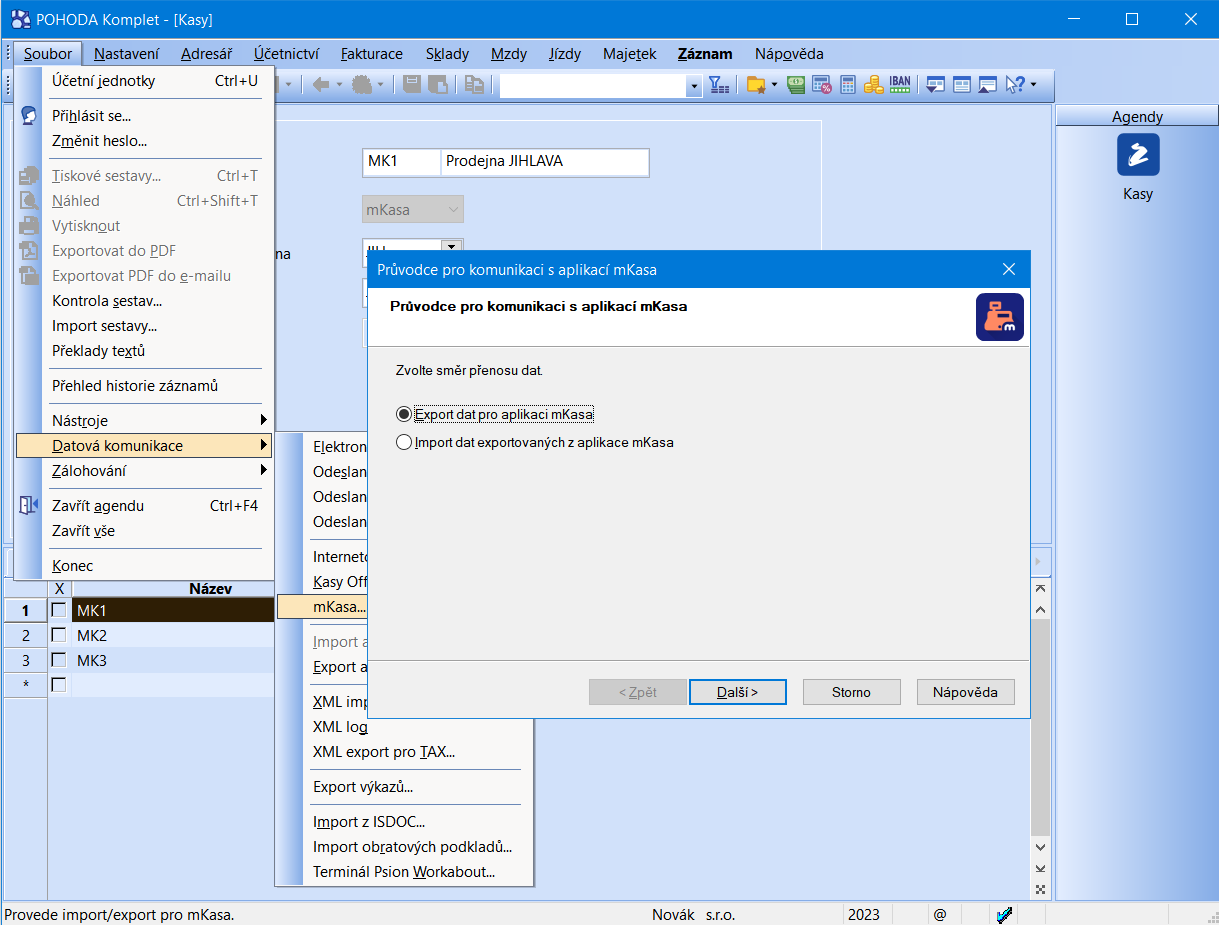
Task: Tick the checkbox in the MK3 row
Action: [x=59, y=660]
